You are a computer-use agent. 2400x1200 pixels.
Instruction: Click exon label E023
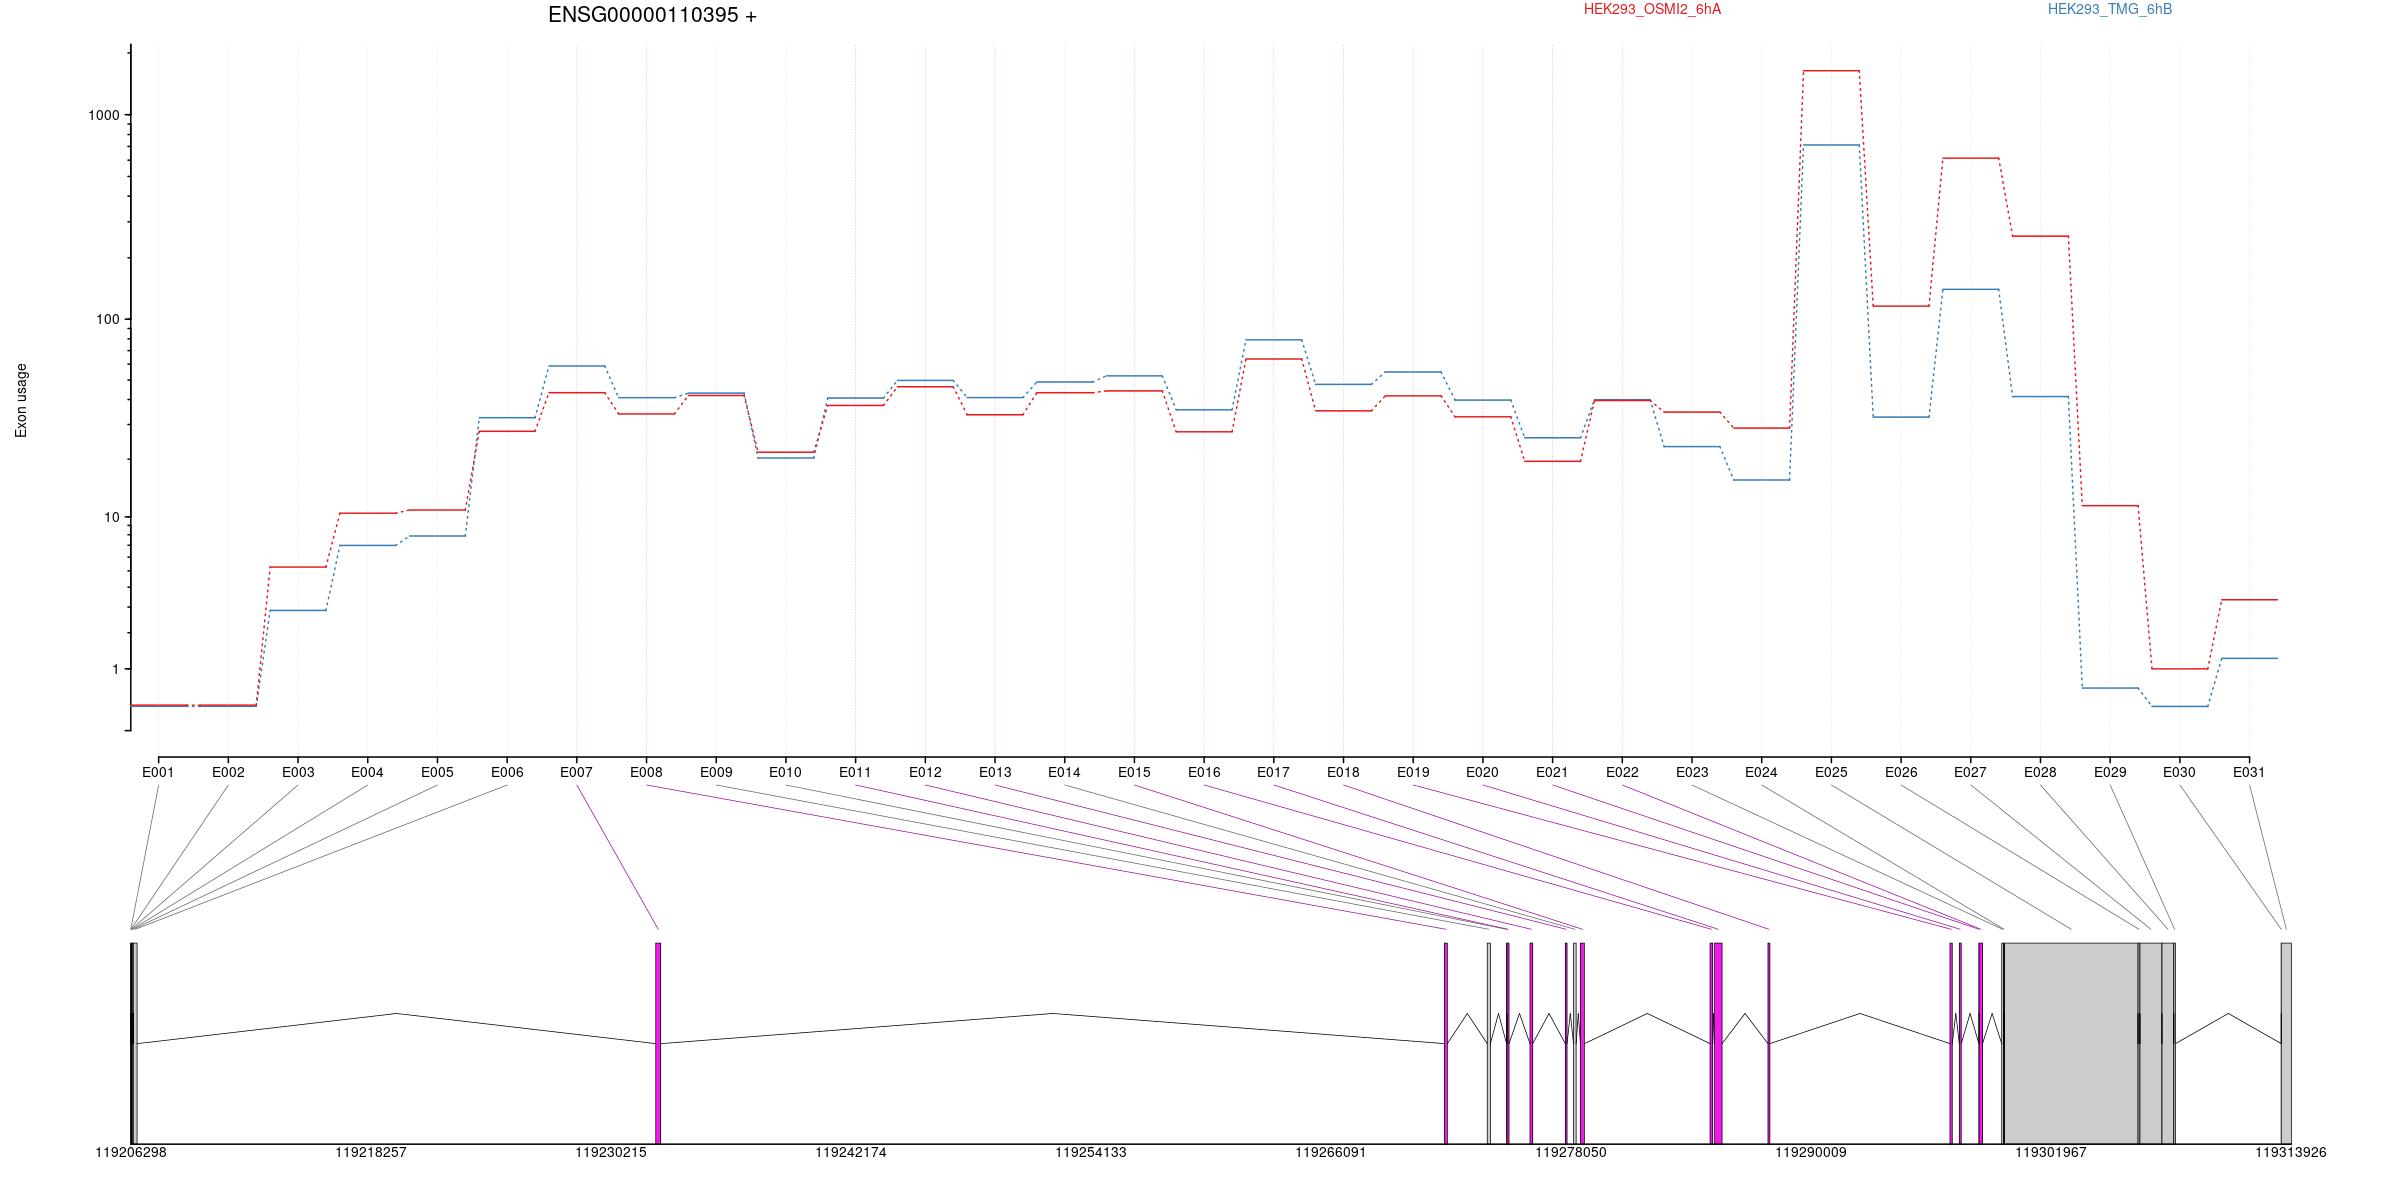point(1692,772)
